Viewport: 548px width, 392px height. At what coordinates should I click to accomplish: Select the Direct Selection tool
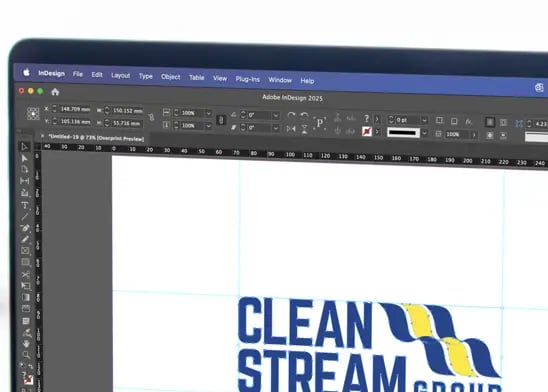(x=24, y=158)
